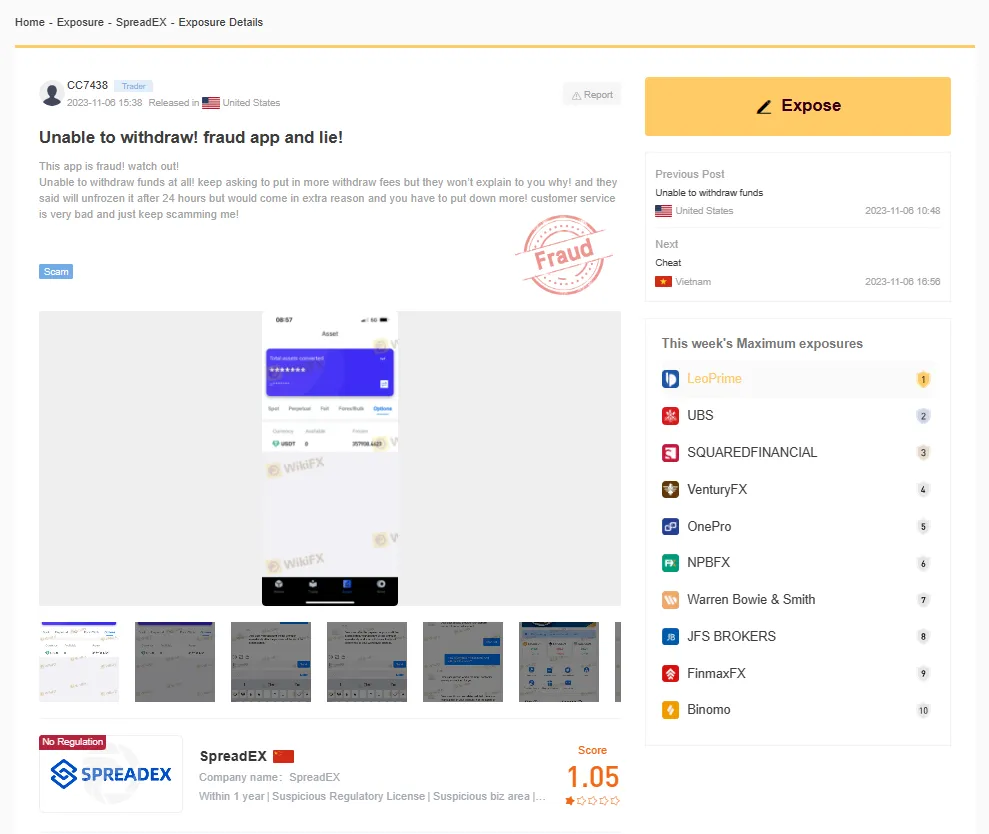
Task: Click the Trader badge next to CC7438
Action: (x=133, y=86)
